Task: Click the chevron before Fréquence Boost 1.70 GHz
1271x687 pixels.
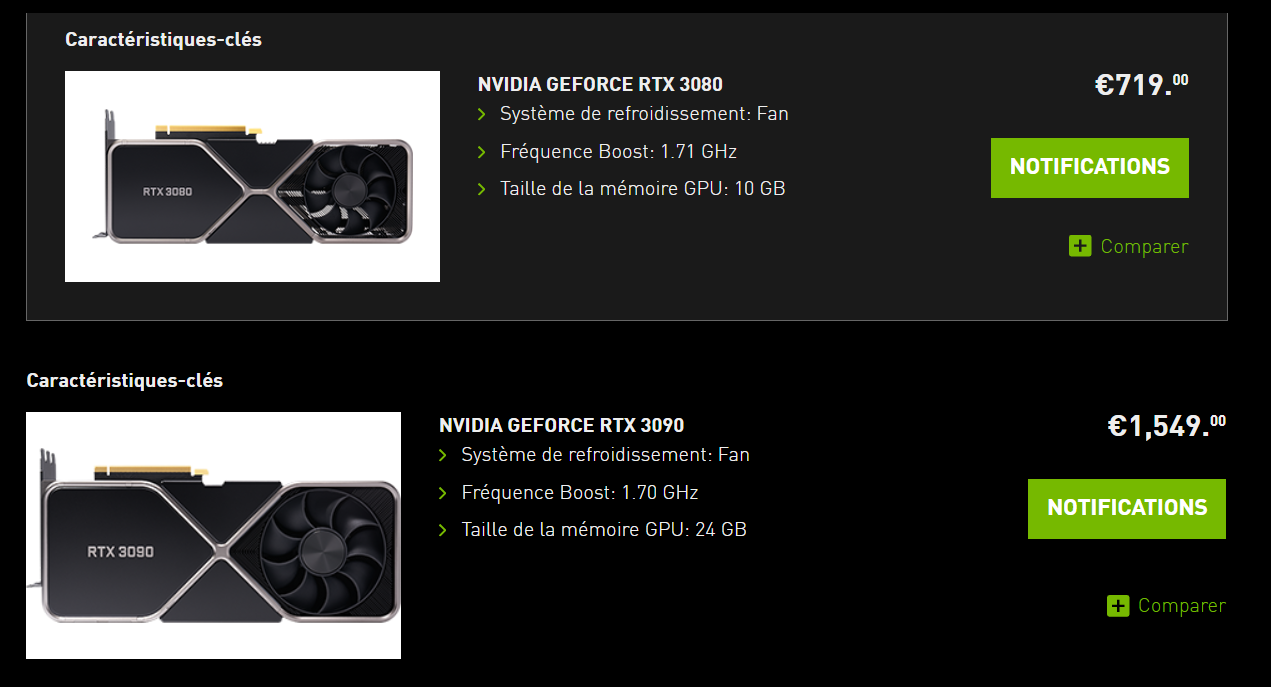Action: point(443,493)
